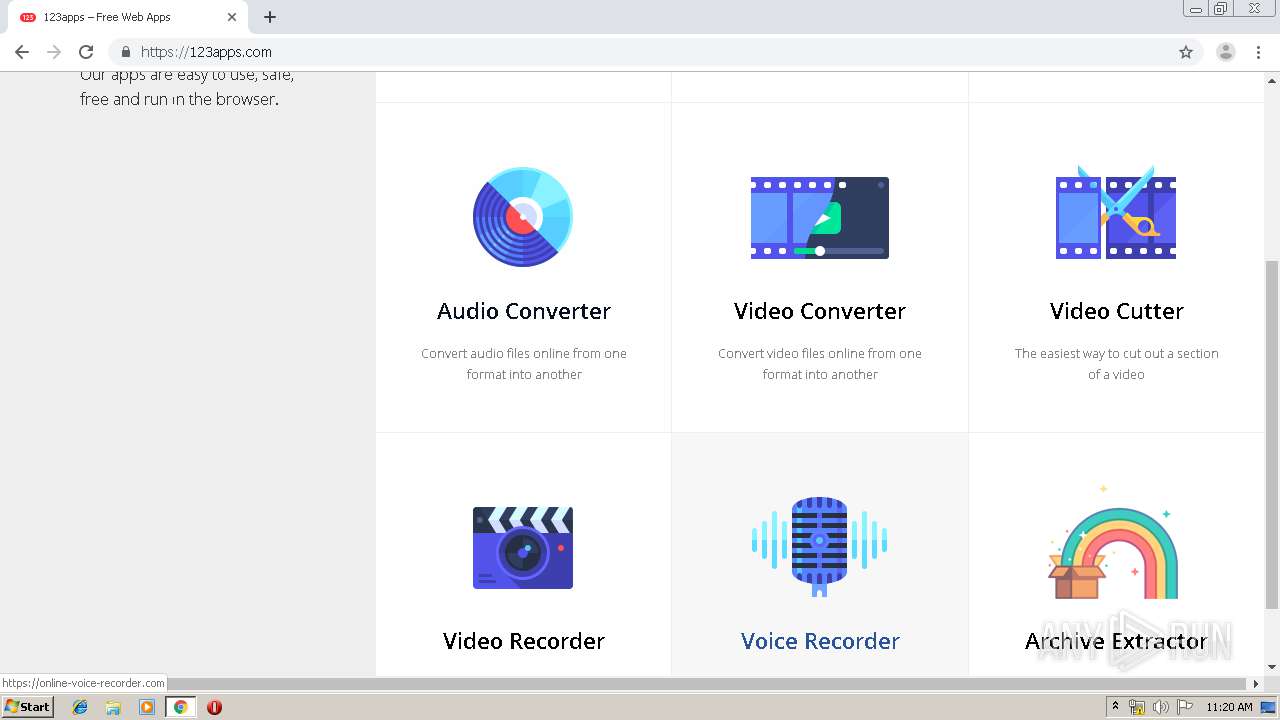The width and height of the screenshot is (1280, 720).
Task: Click 'Convert audio files online' description text
Action: 523,364
